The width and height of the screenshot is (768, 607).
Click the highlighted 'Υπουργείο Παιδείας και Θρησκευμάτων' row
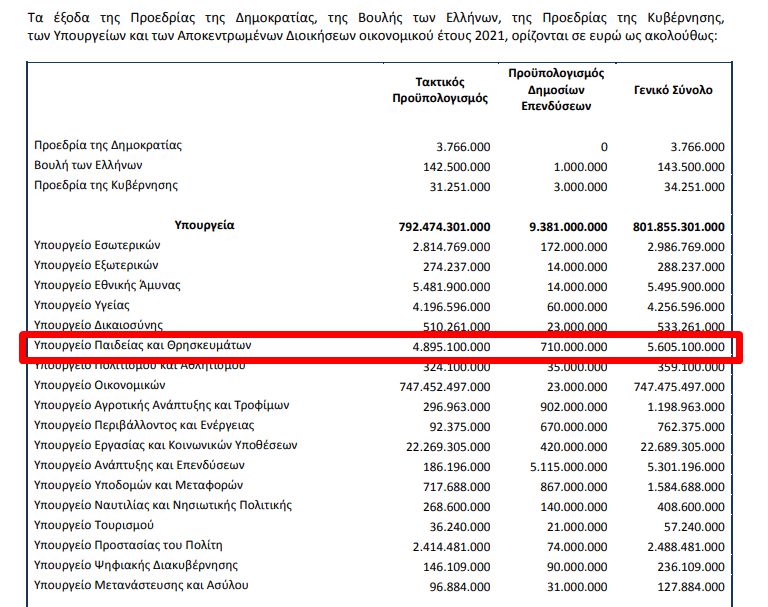tap(142, 346)
